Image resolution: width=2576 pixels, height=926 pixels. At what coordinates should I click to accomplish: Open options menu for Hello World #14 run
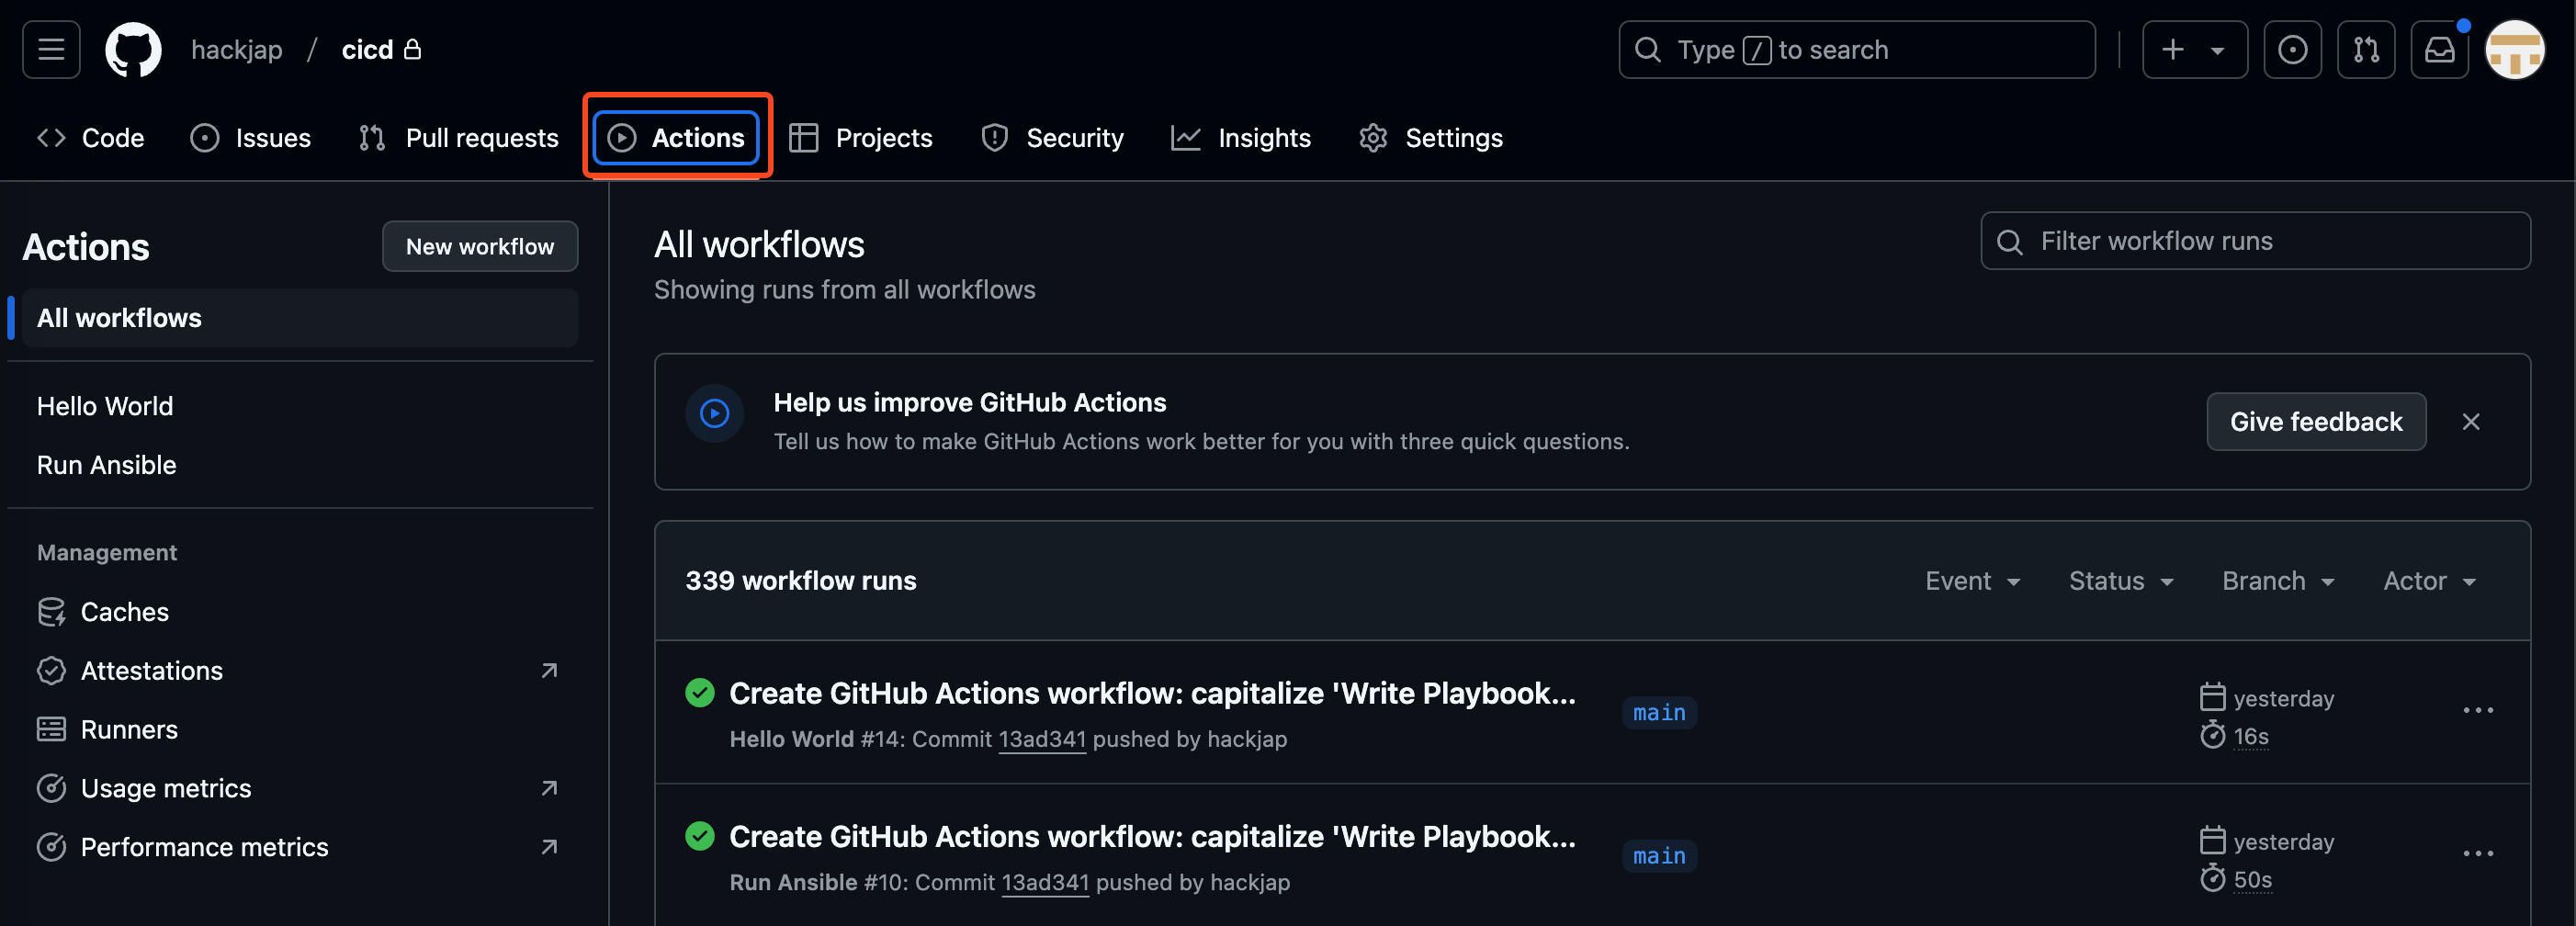coord(2477,711)
